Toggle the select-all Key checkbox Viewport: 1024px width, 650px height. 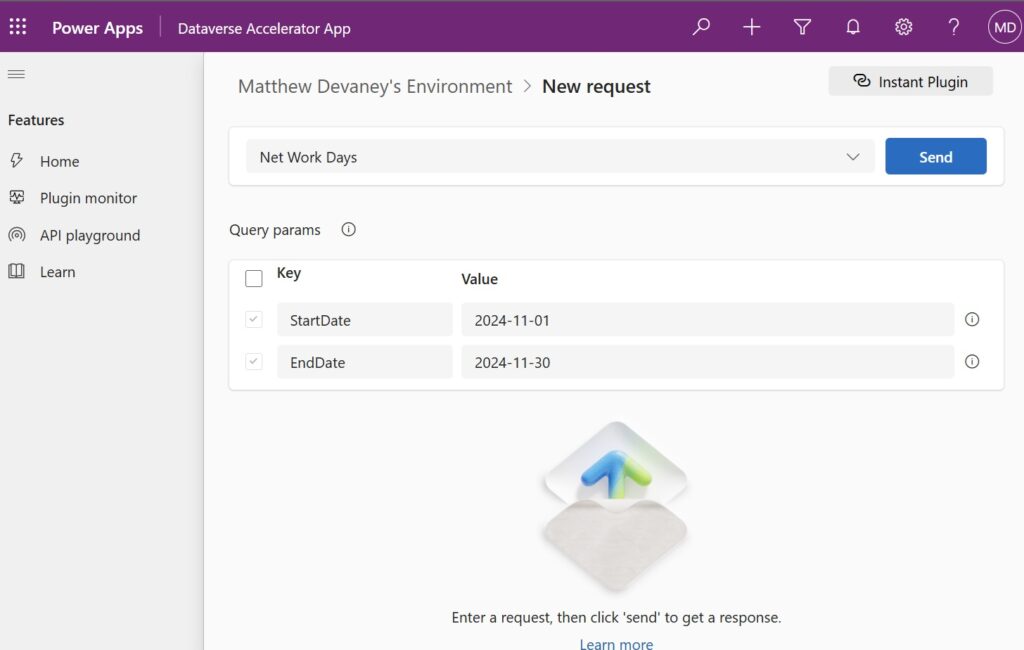point(253,278)
